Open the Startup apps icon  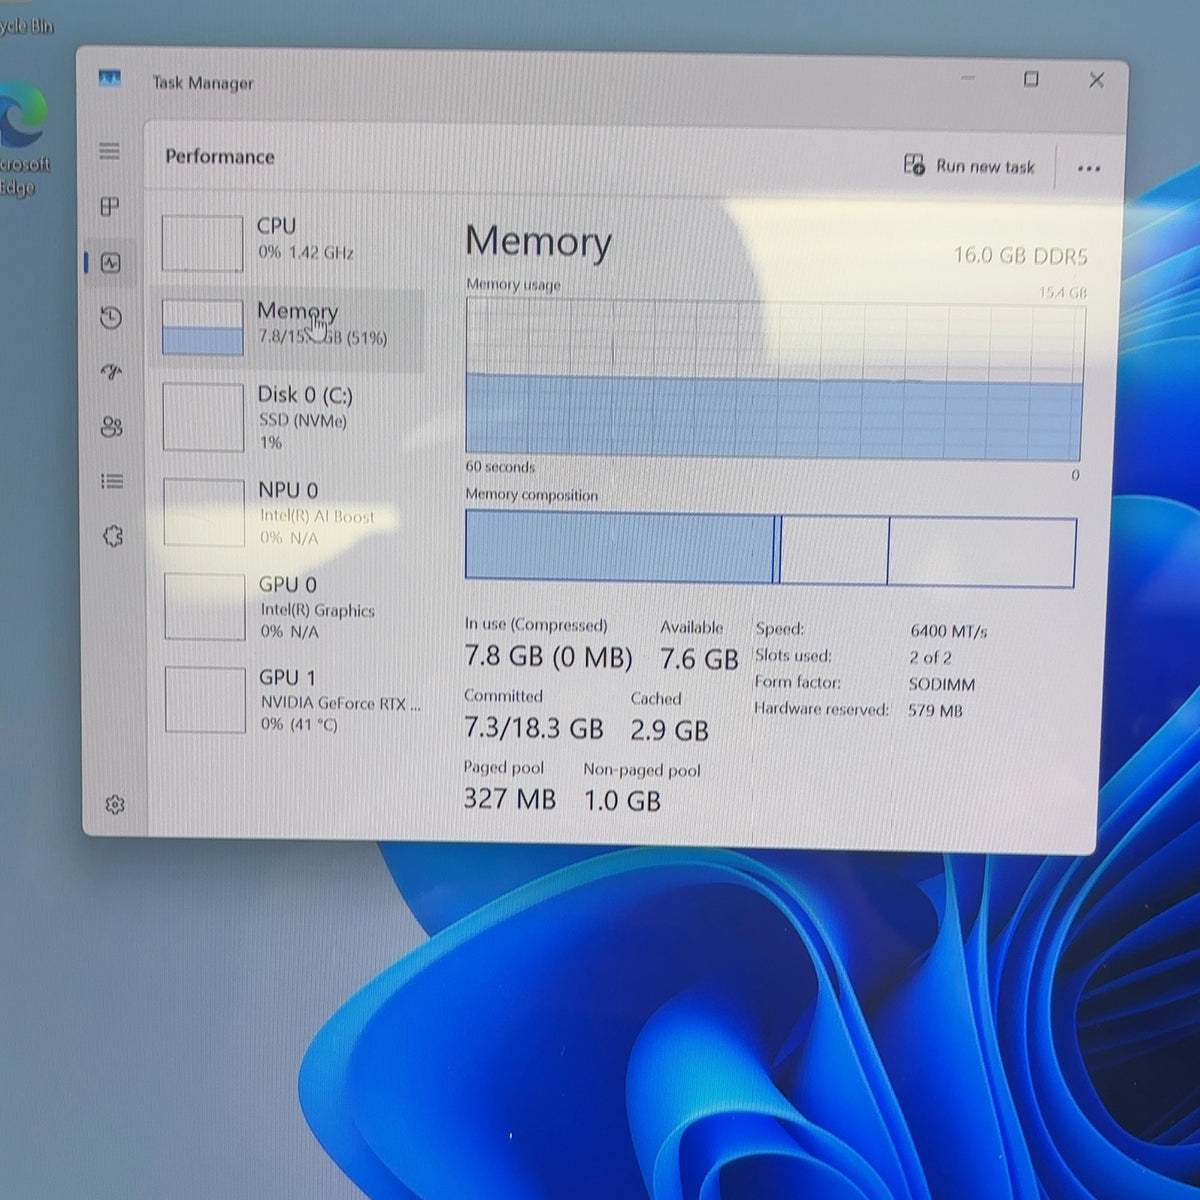point(112,373)
